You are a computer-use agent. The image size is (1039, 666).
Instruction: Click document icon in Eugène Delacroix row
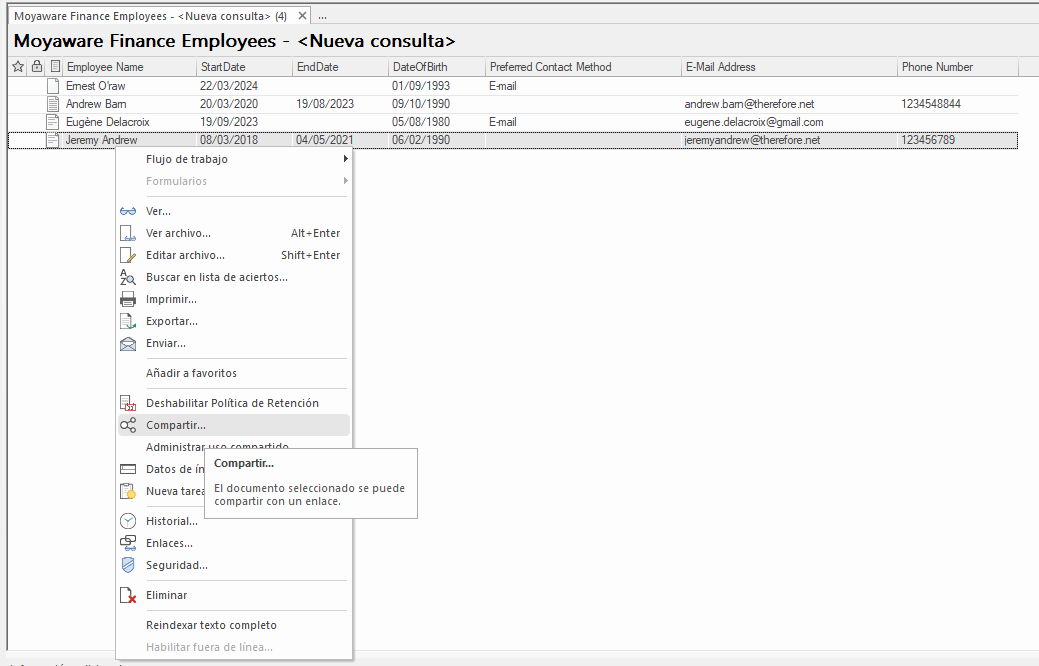pos(53,122)
